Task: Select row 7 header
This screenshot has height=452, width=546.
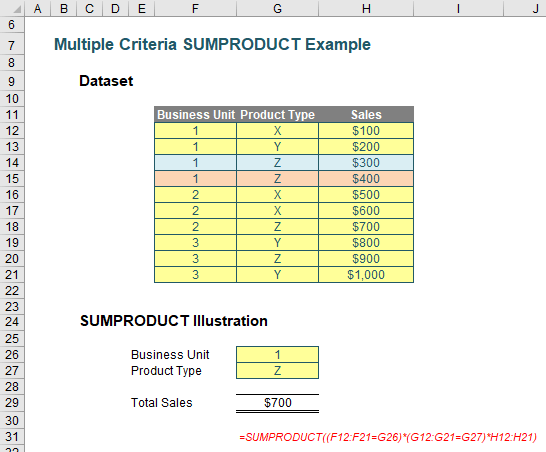Action: click(12, 45)
